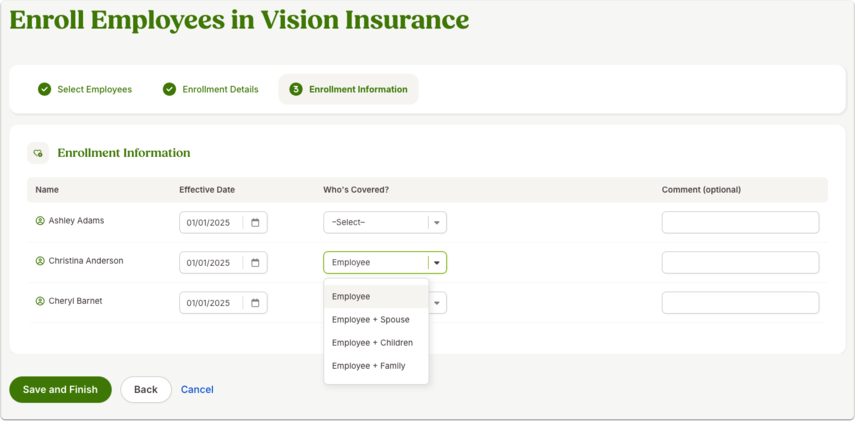The height and width of the screenshot is (421, 855).
Task: Click the Effective Date column header
Action: point(207,190)
